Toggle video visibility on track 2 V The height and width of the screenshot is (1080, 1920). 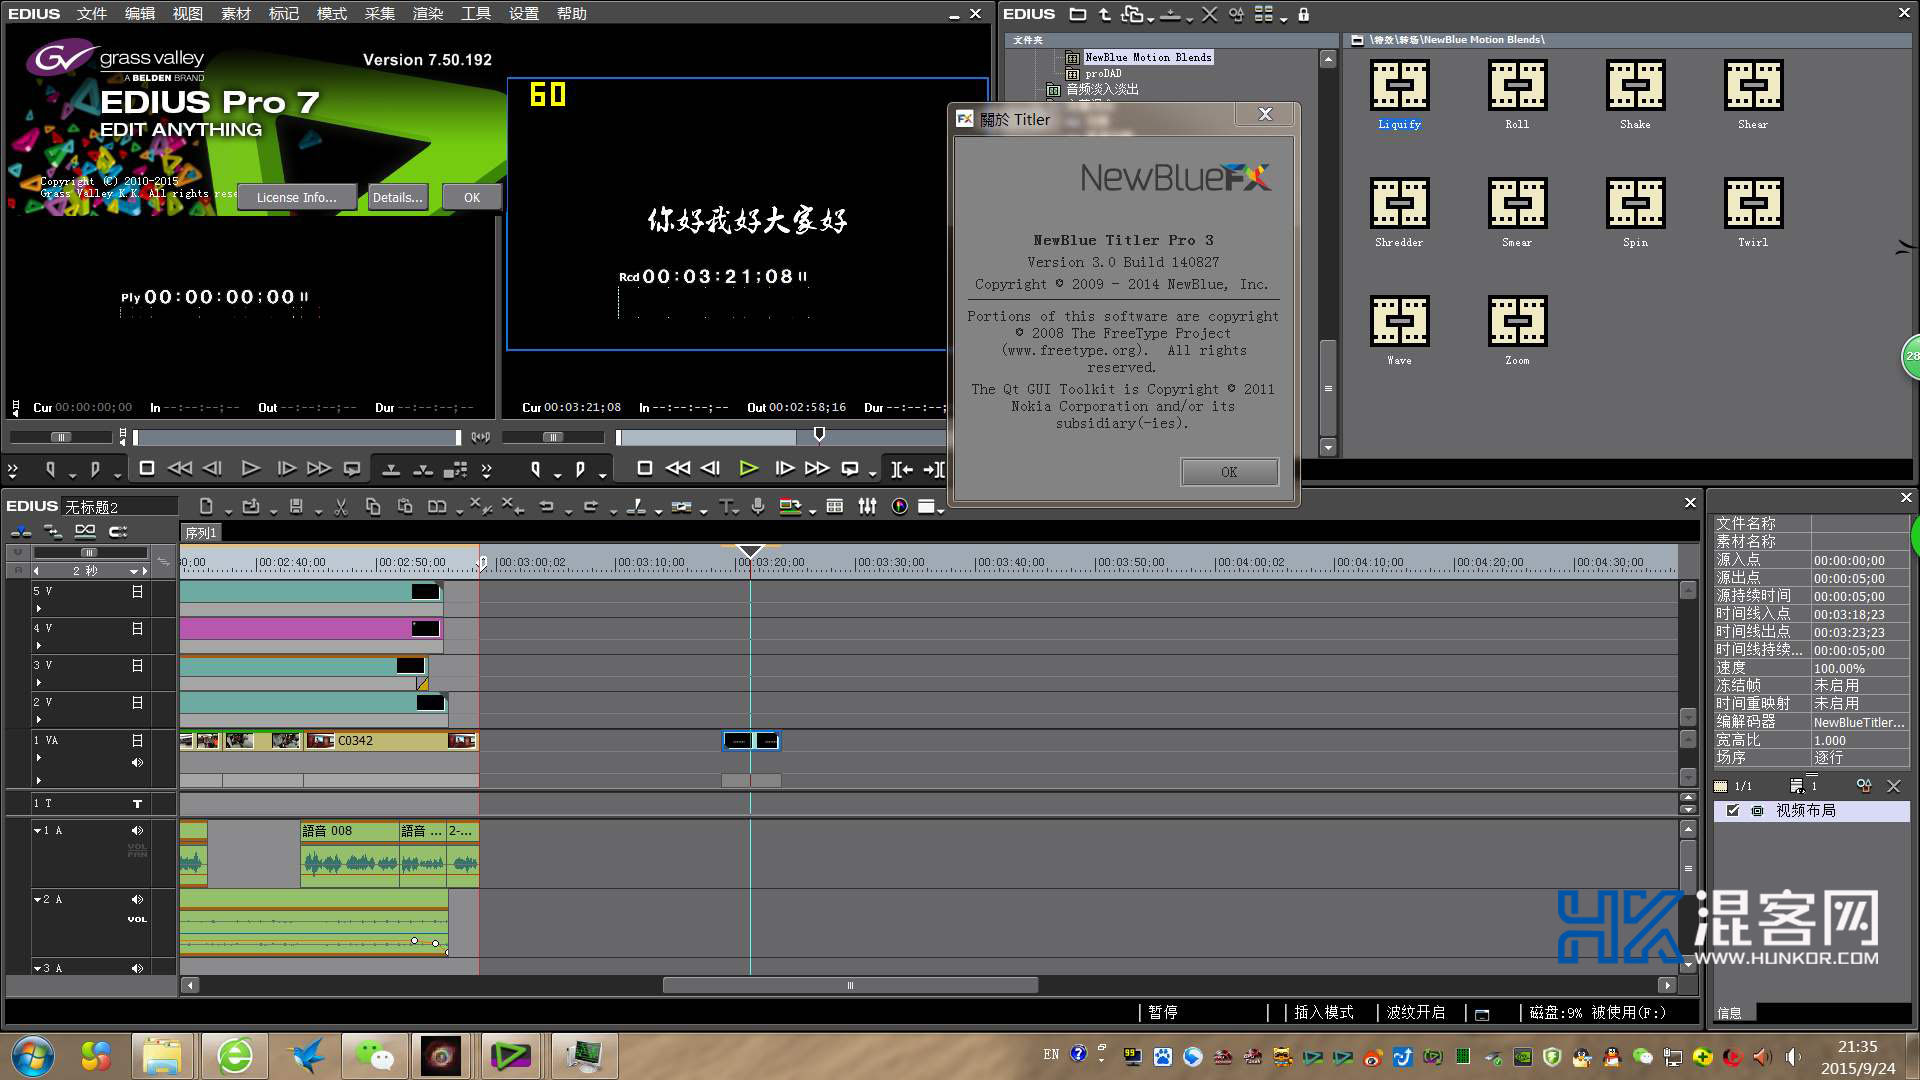(137, 703)
